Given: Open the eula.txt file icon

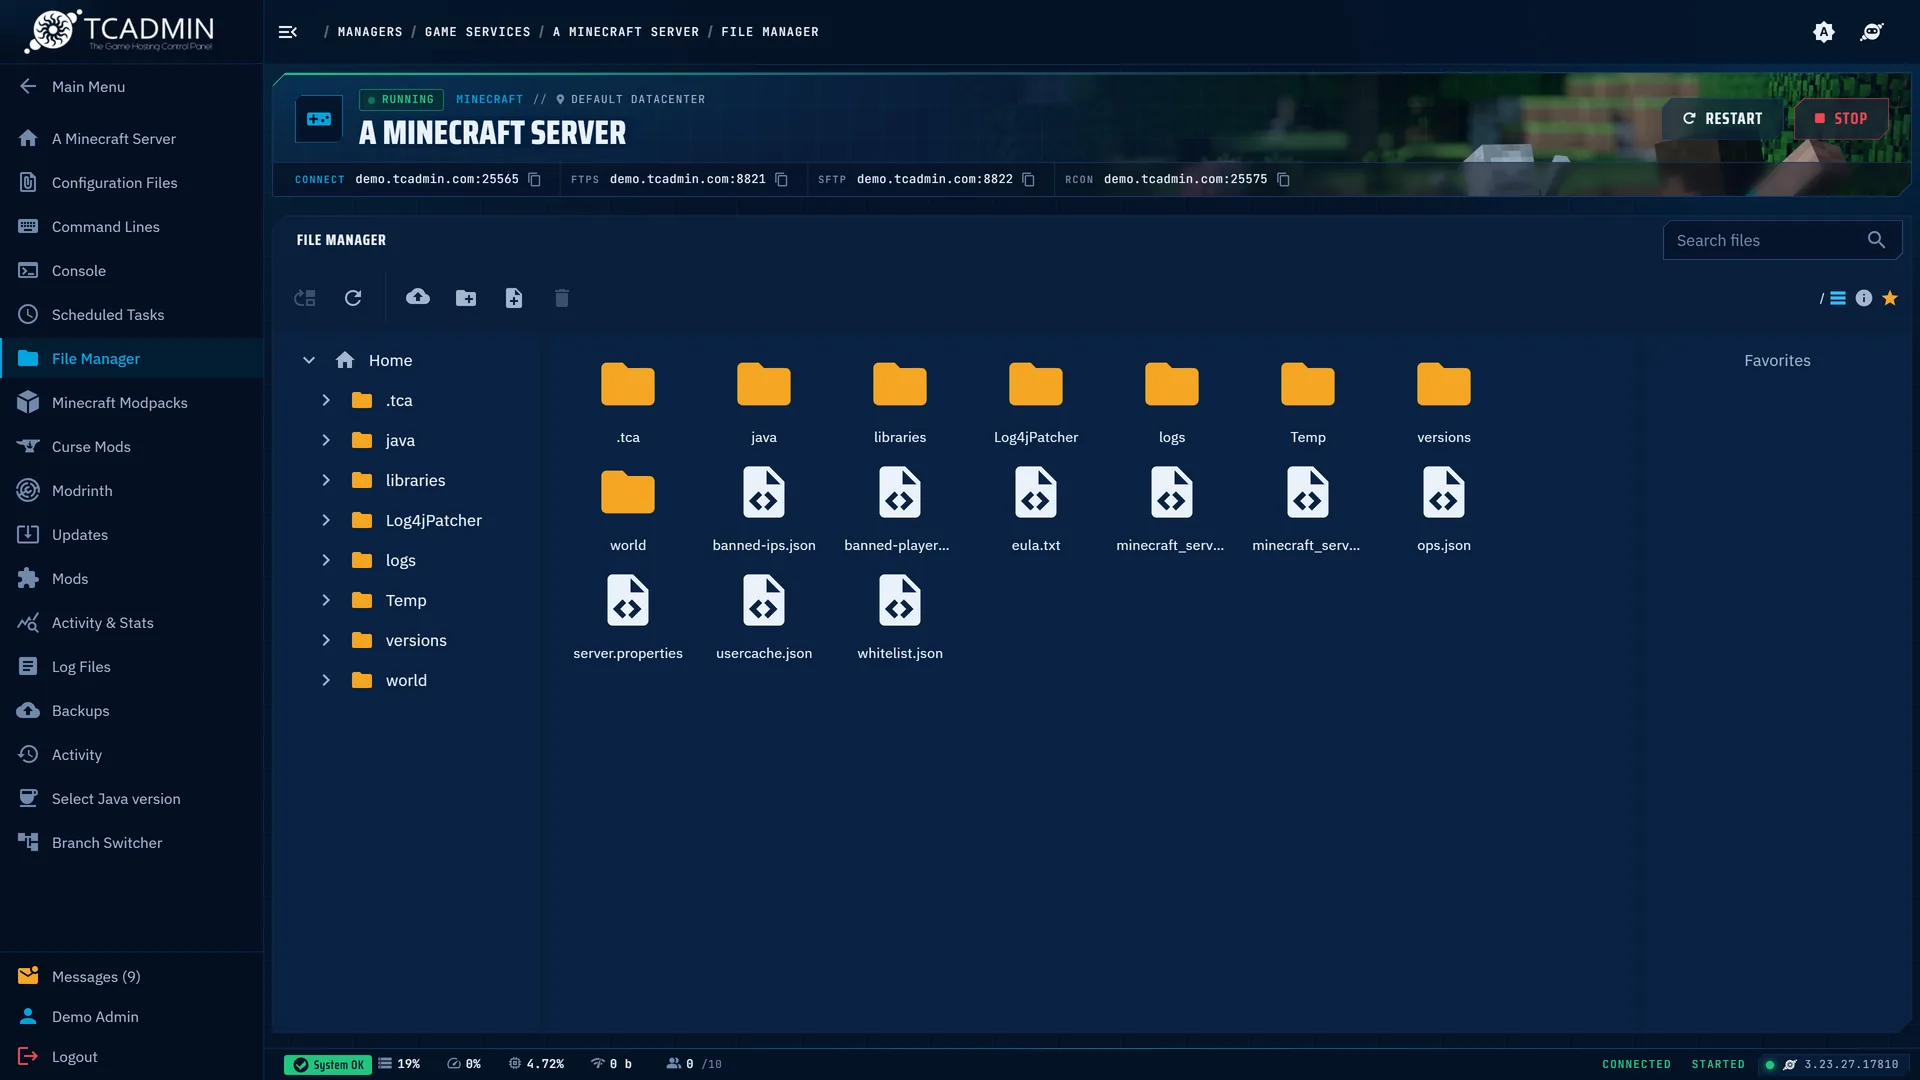Looking at the screenshot, I should [x=1036, y=492].
